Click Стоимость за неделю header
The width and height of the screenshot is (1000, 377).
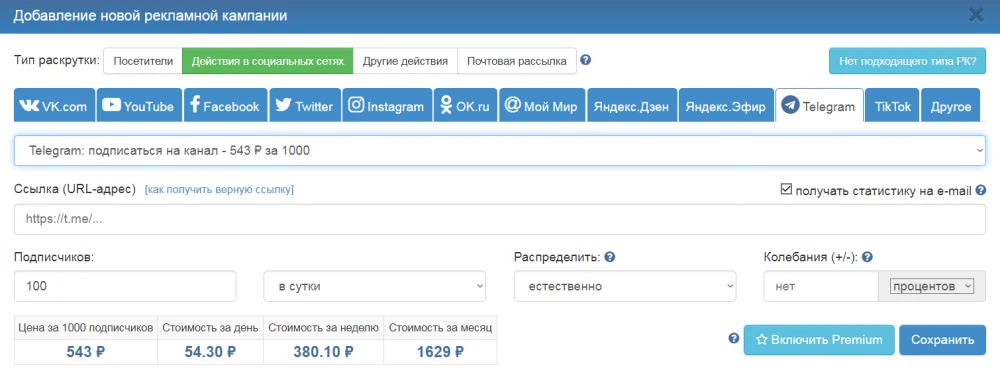coord(324,328)
